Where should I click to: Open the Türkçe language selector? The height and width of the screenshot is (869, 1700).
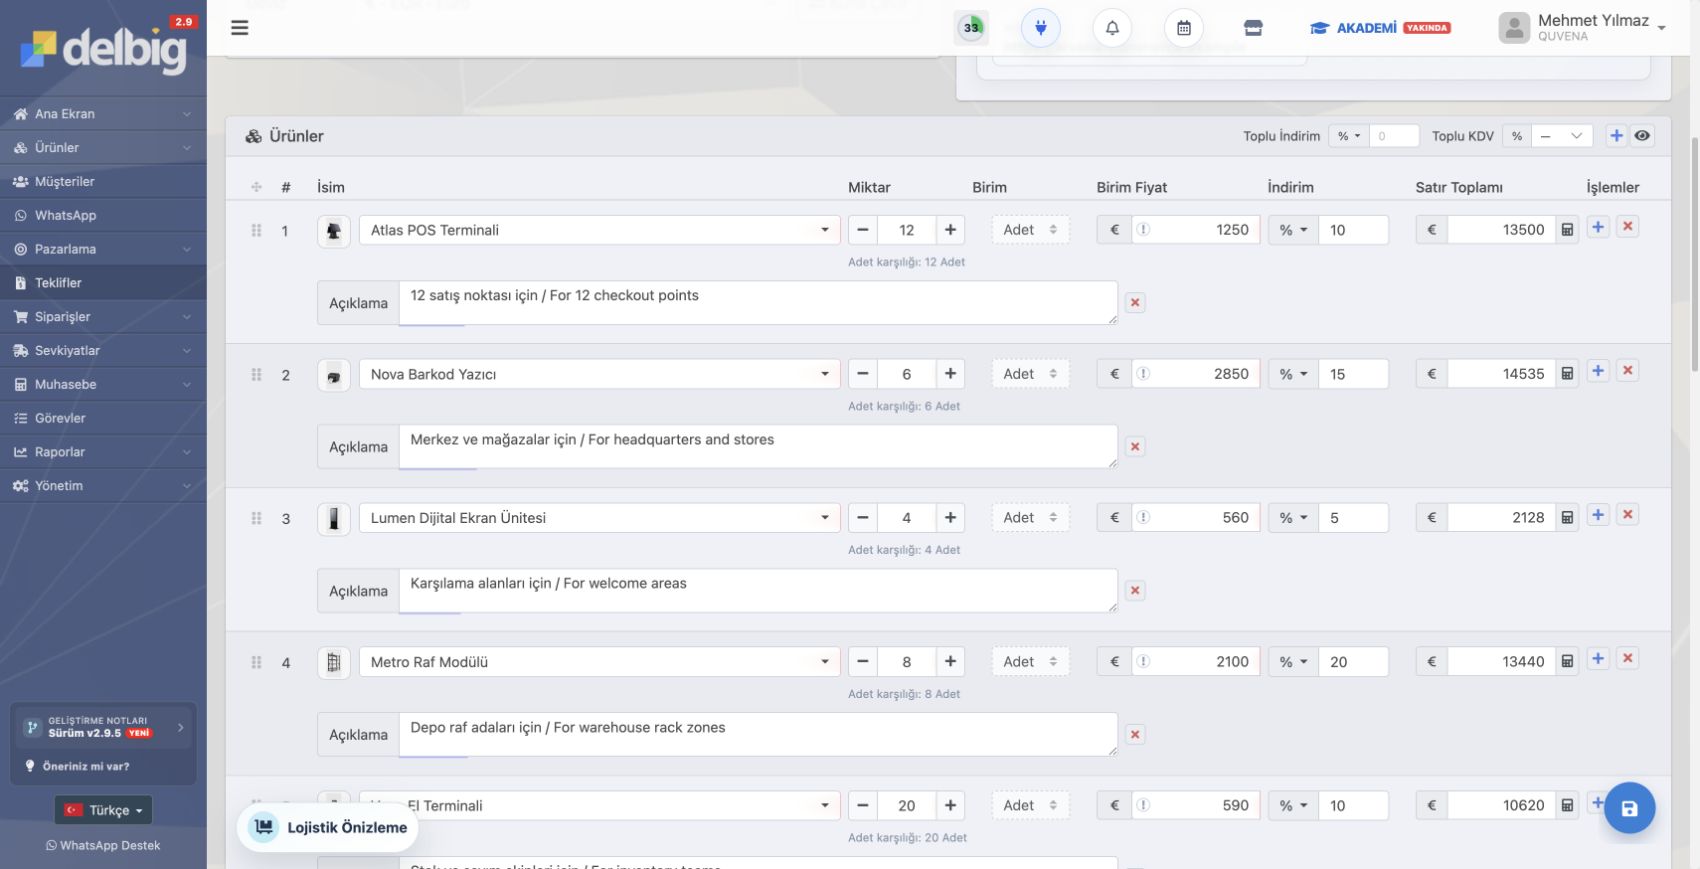(x=103, y=810)
